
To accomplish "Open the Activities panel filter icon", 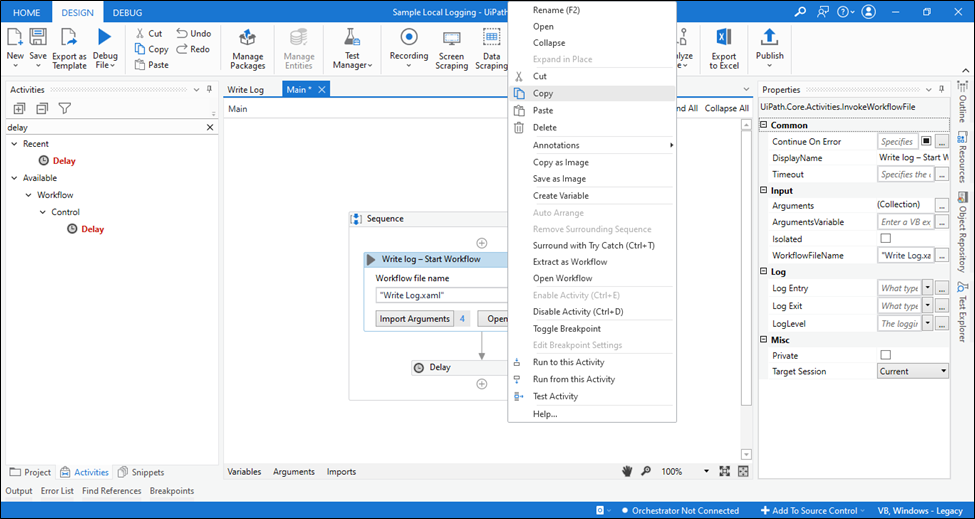I will [x=65, y=109].
